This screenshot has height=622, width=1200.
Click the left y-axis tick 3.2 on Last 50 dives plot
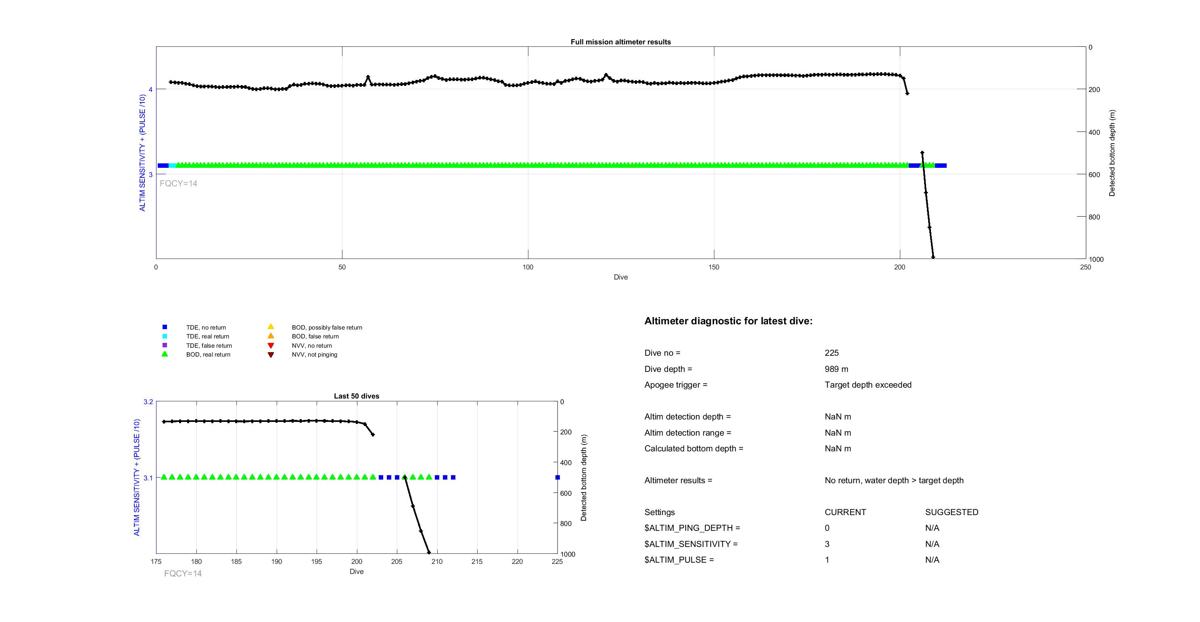tap(148, 402)
